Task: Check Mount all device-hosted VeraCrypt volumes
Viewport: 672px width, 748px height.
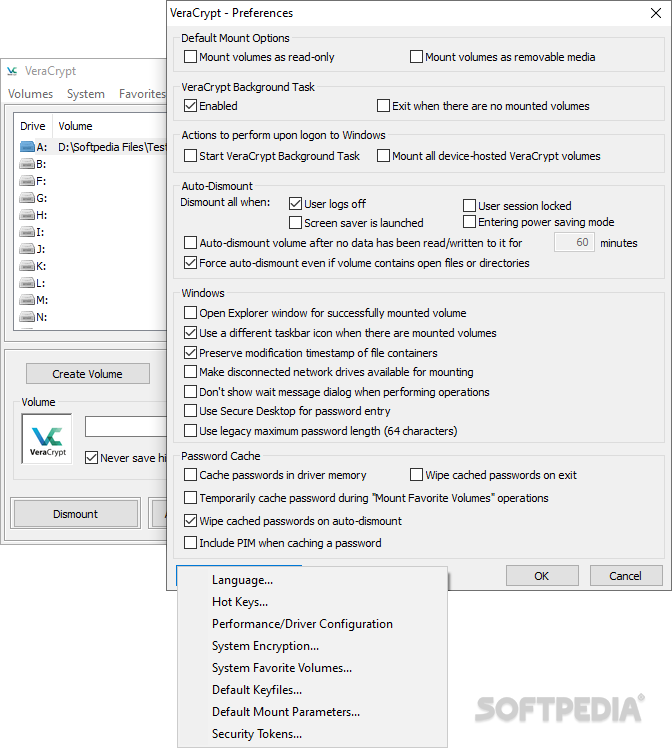Action: [383, 156]
